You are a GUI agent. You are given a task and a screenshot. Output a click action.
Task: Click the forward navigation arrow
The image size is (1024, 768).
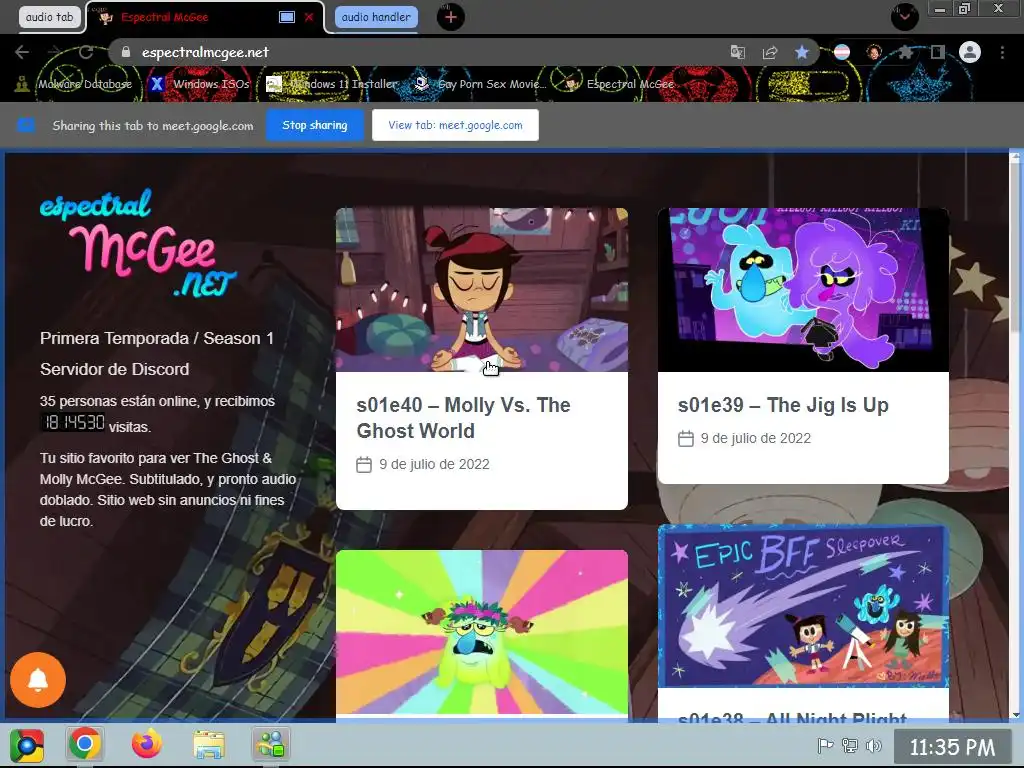point(54,52)
